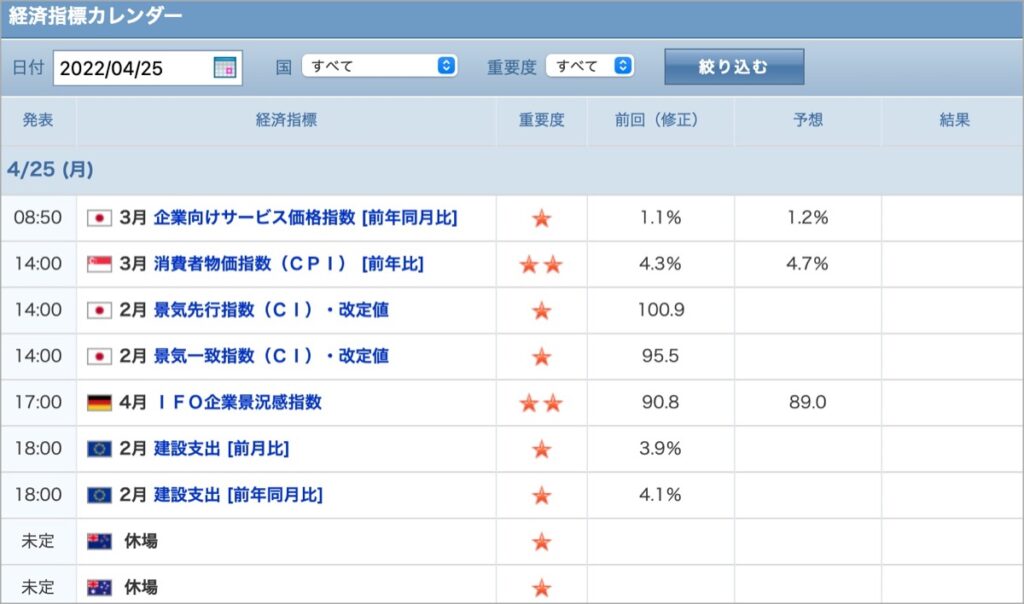The image size is (1024, 604).
Task: Click the New Zealand flag holiday row
Action: click(99, 541)
